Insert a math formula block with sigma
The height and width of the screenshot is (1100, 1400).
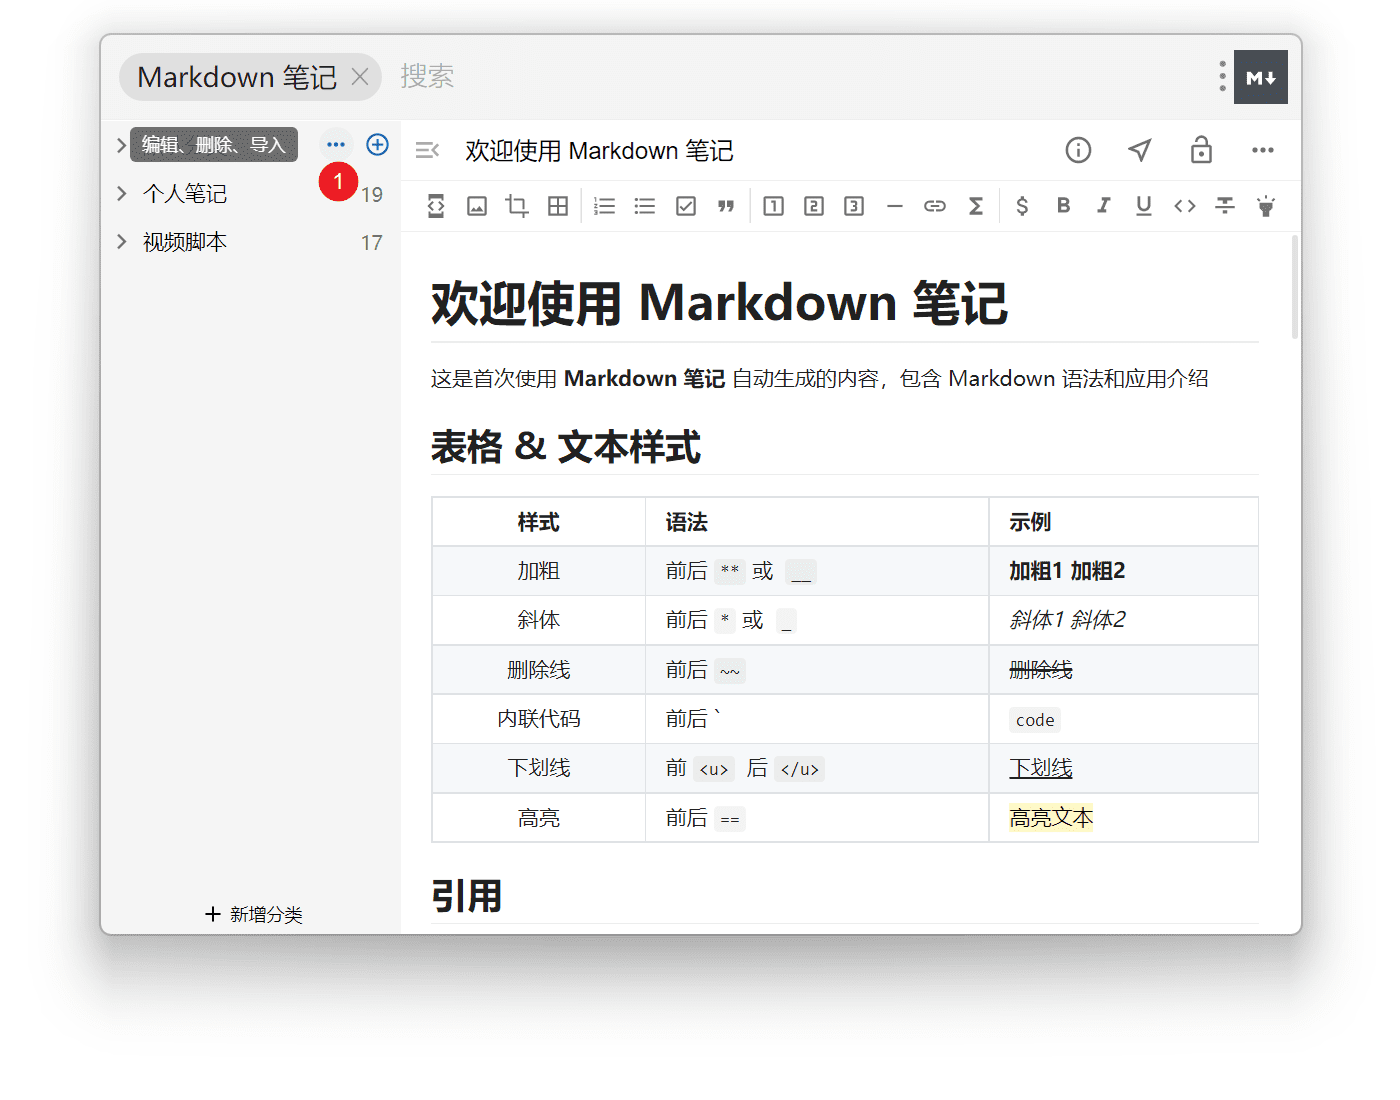[976, 206]
